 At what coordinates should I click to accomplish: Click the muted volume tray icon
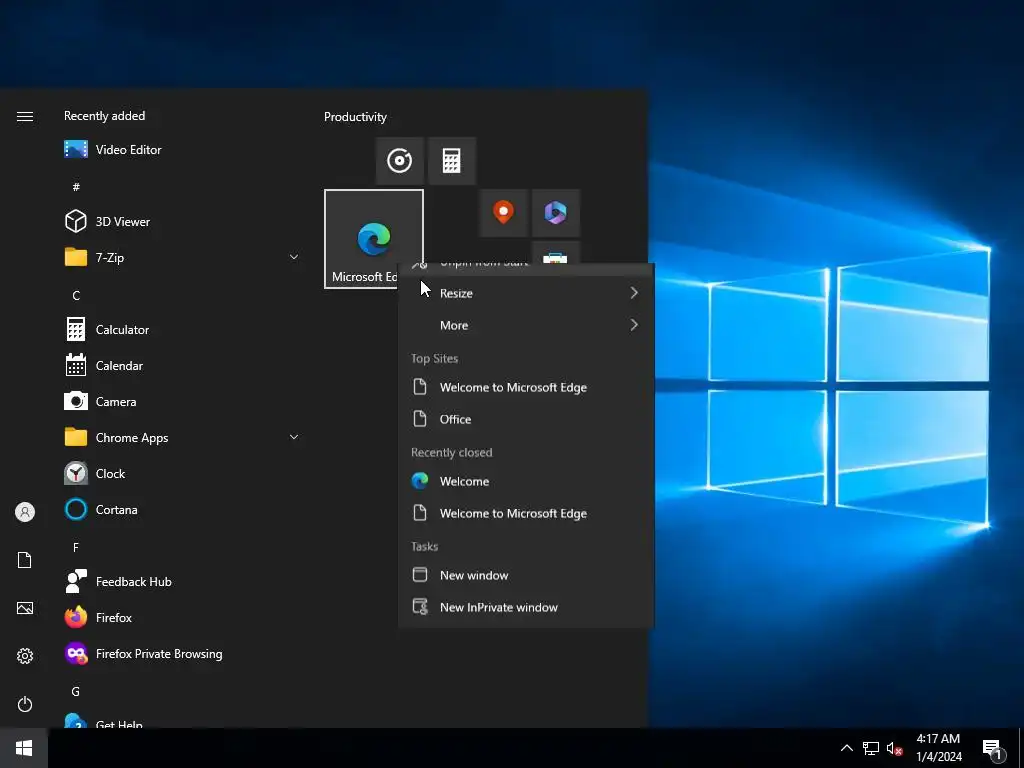[894, 748]
